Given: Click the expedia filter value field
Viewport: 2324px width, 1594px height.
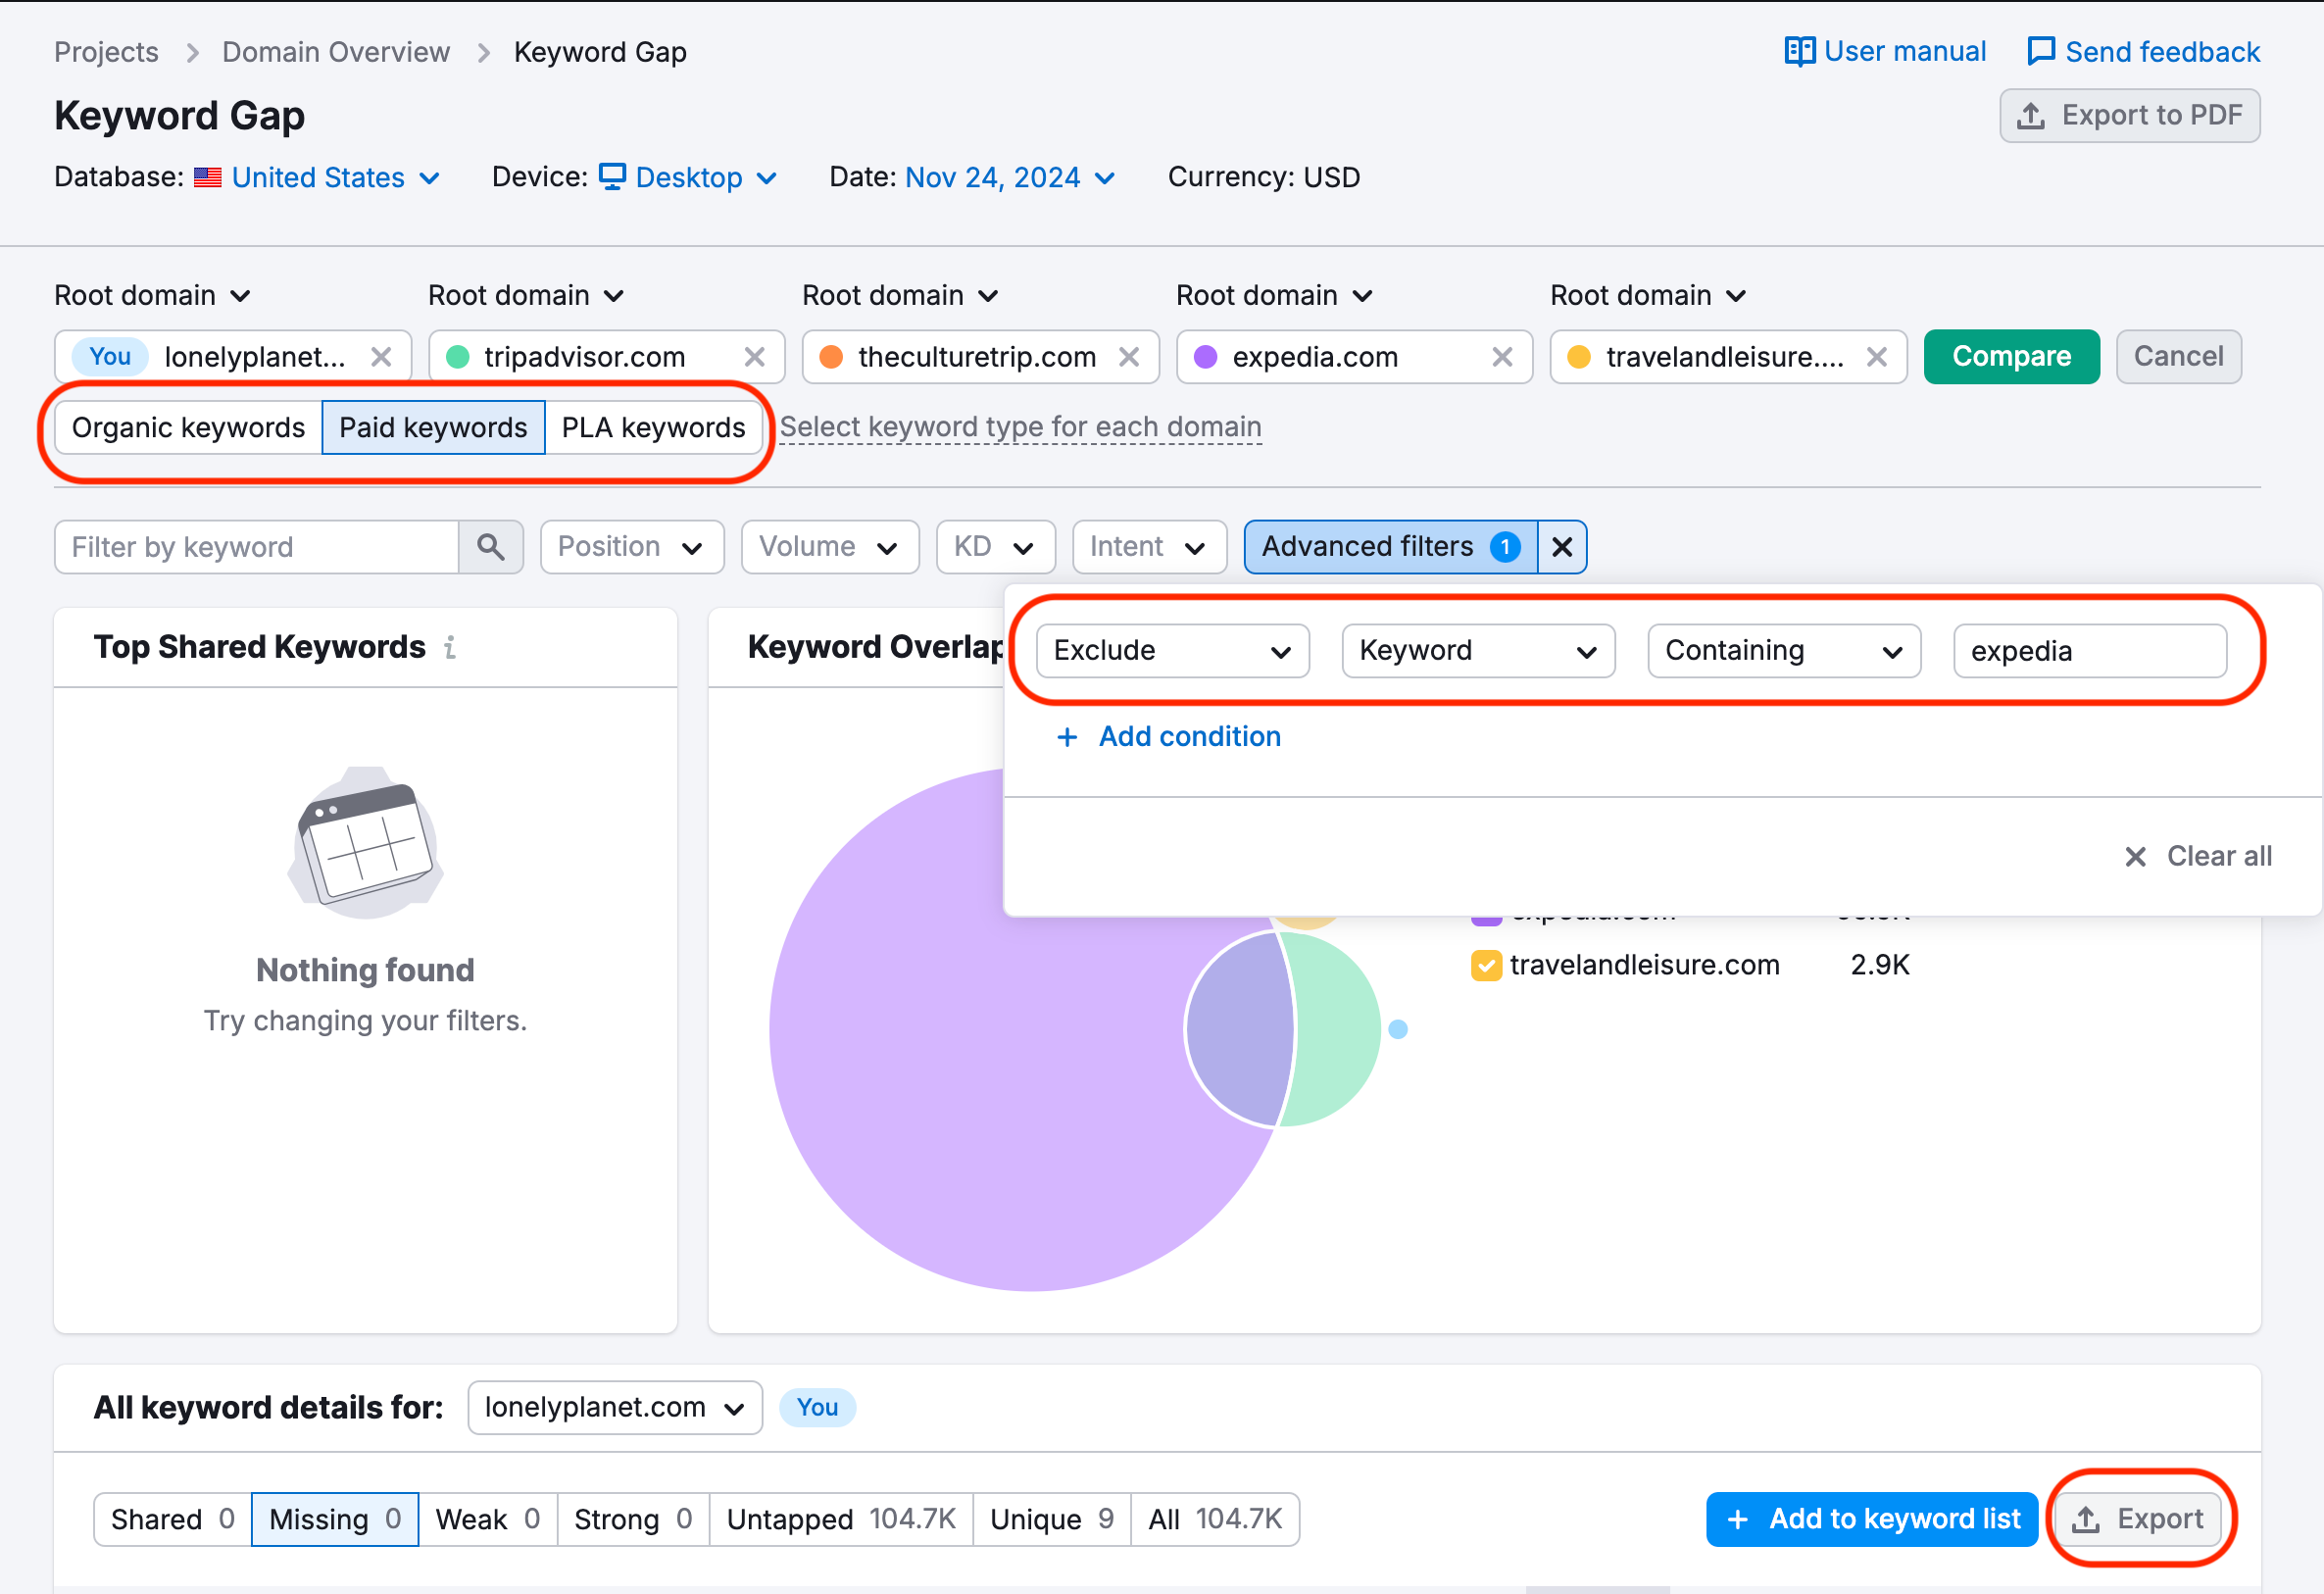Looking at the screenshot, I should click(x=2090, y=651).
